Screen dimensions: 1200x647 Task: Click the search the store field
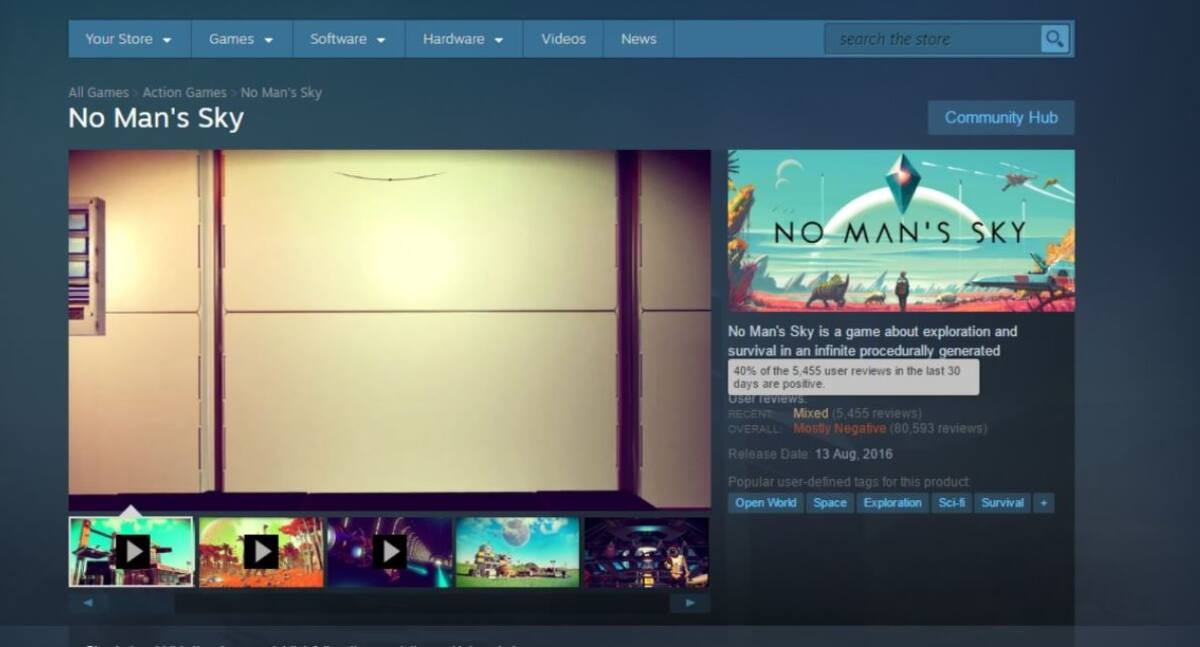tap(932, 39)
